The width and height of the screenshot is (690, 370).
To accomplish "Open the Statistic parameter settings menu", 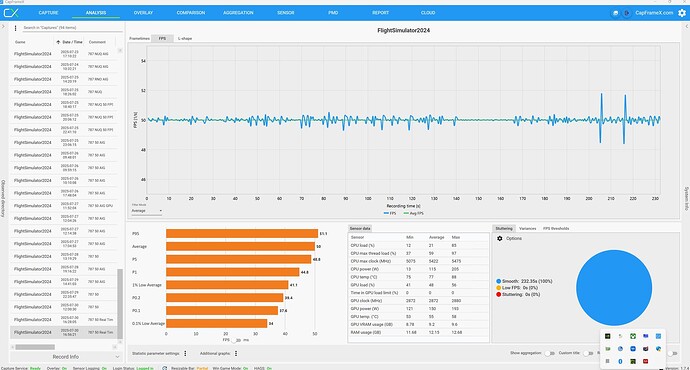I will point(185,353).
